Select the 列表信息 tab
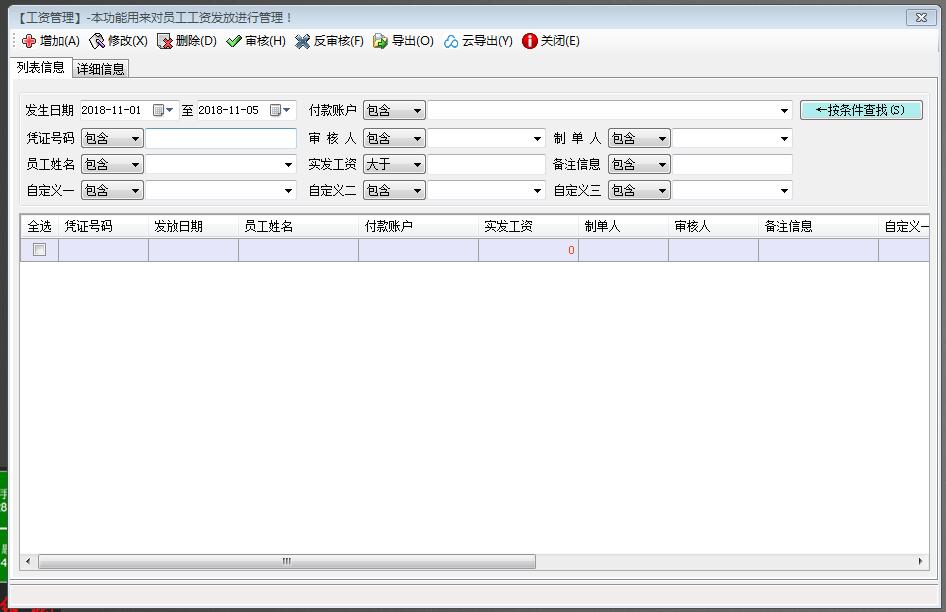946x612 pixels. point(41,68)
